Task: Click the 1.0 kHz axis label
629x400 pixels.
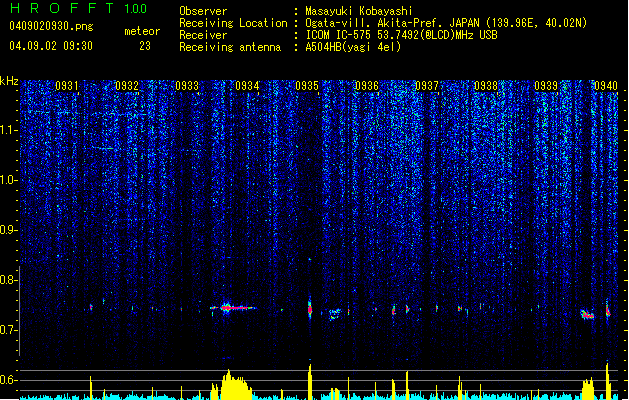Action: pyautogui.click(x=9, y=180)
